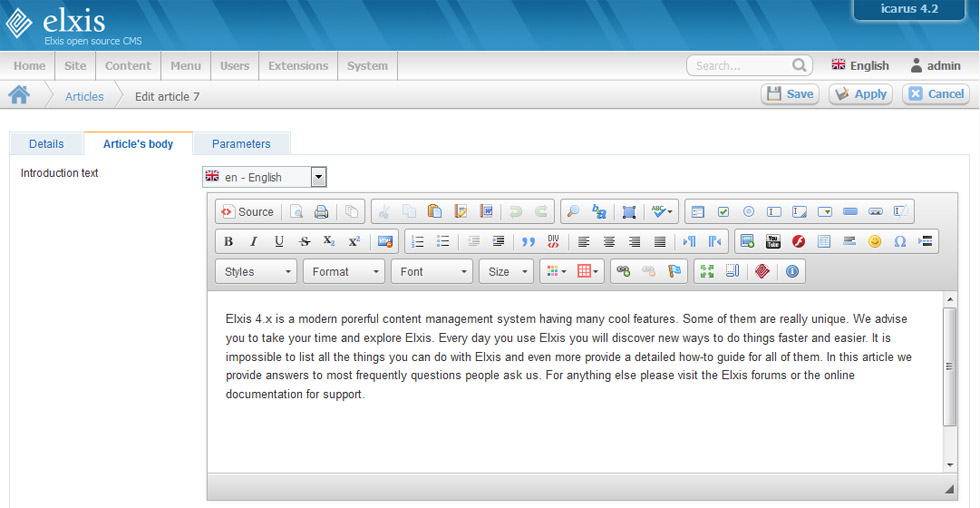Open the admin user menu
The height and width of the screenshot is (508, 980).
(x=936, y=66)
